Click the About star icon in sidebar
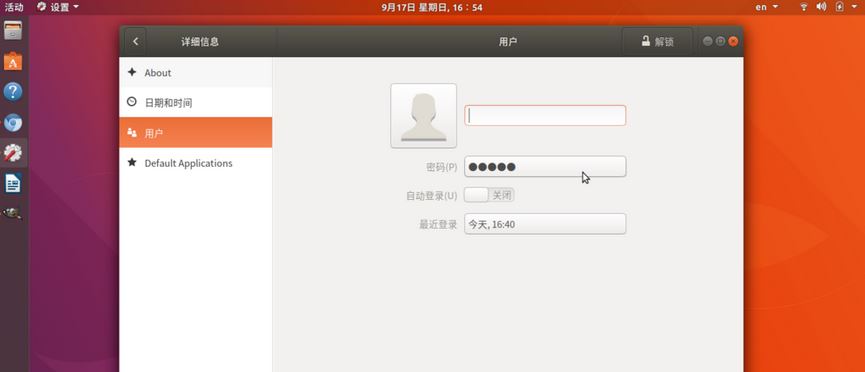Image resolution: width=865 pixels, height=372 pixels. 132,72
